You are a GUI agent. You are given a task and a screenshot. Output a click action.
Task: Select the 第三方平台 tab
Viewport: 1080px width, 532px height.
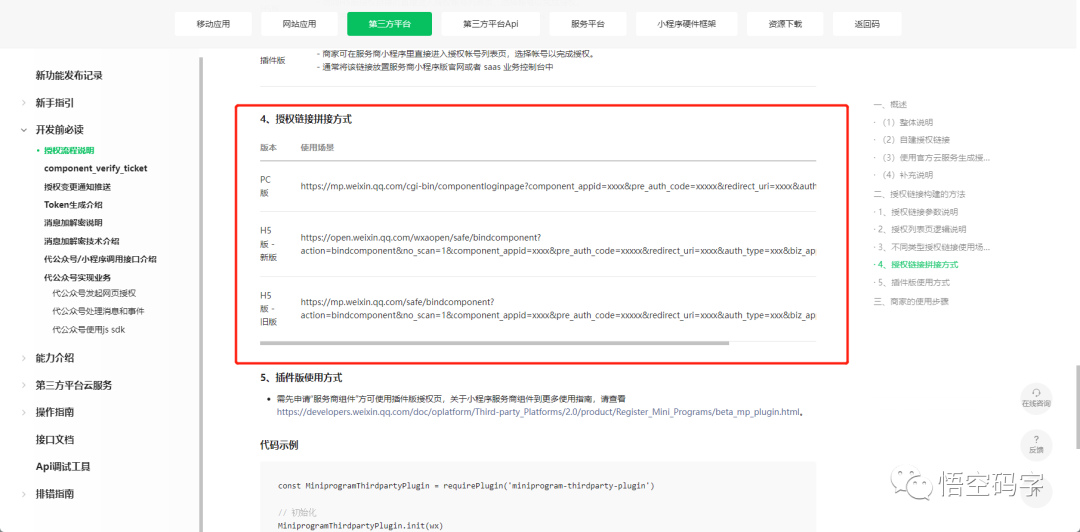point(390,24)
